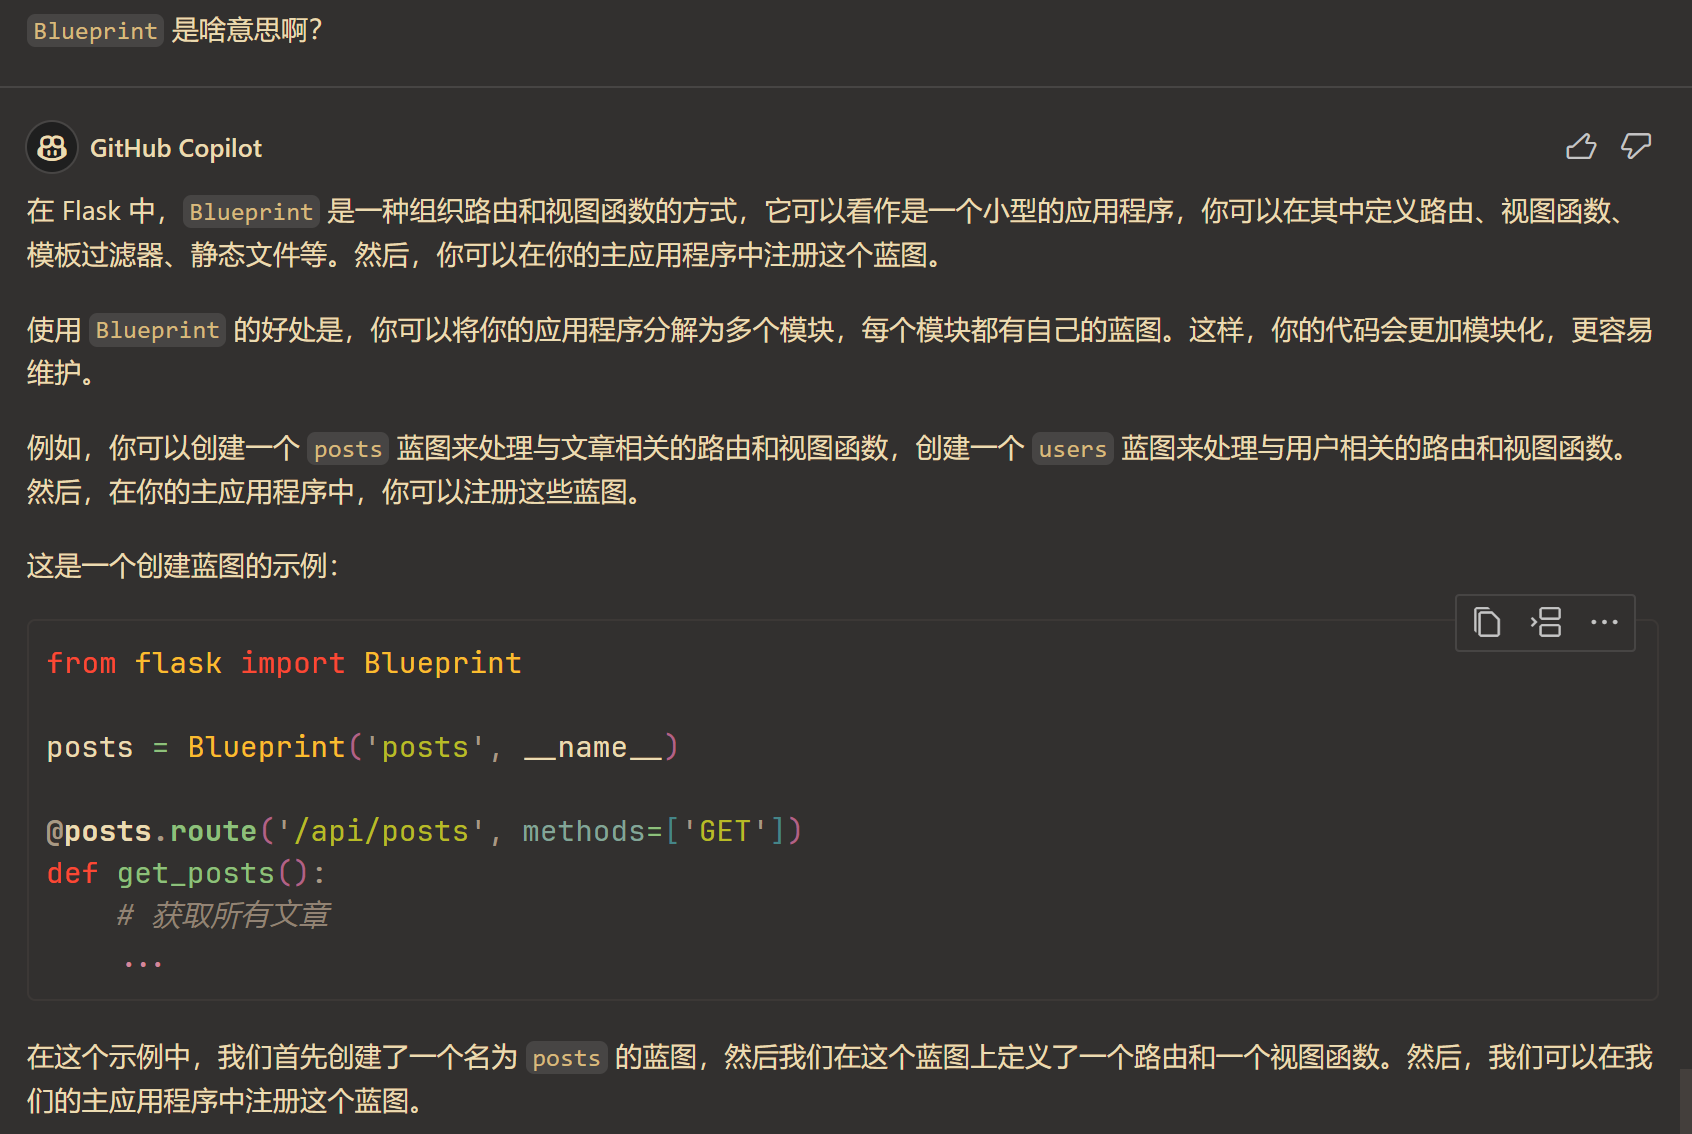The width and height of the screenshot is (1692, 1134).
Task: Open more actions ellipsis on code block
Action: (1604, 622)
